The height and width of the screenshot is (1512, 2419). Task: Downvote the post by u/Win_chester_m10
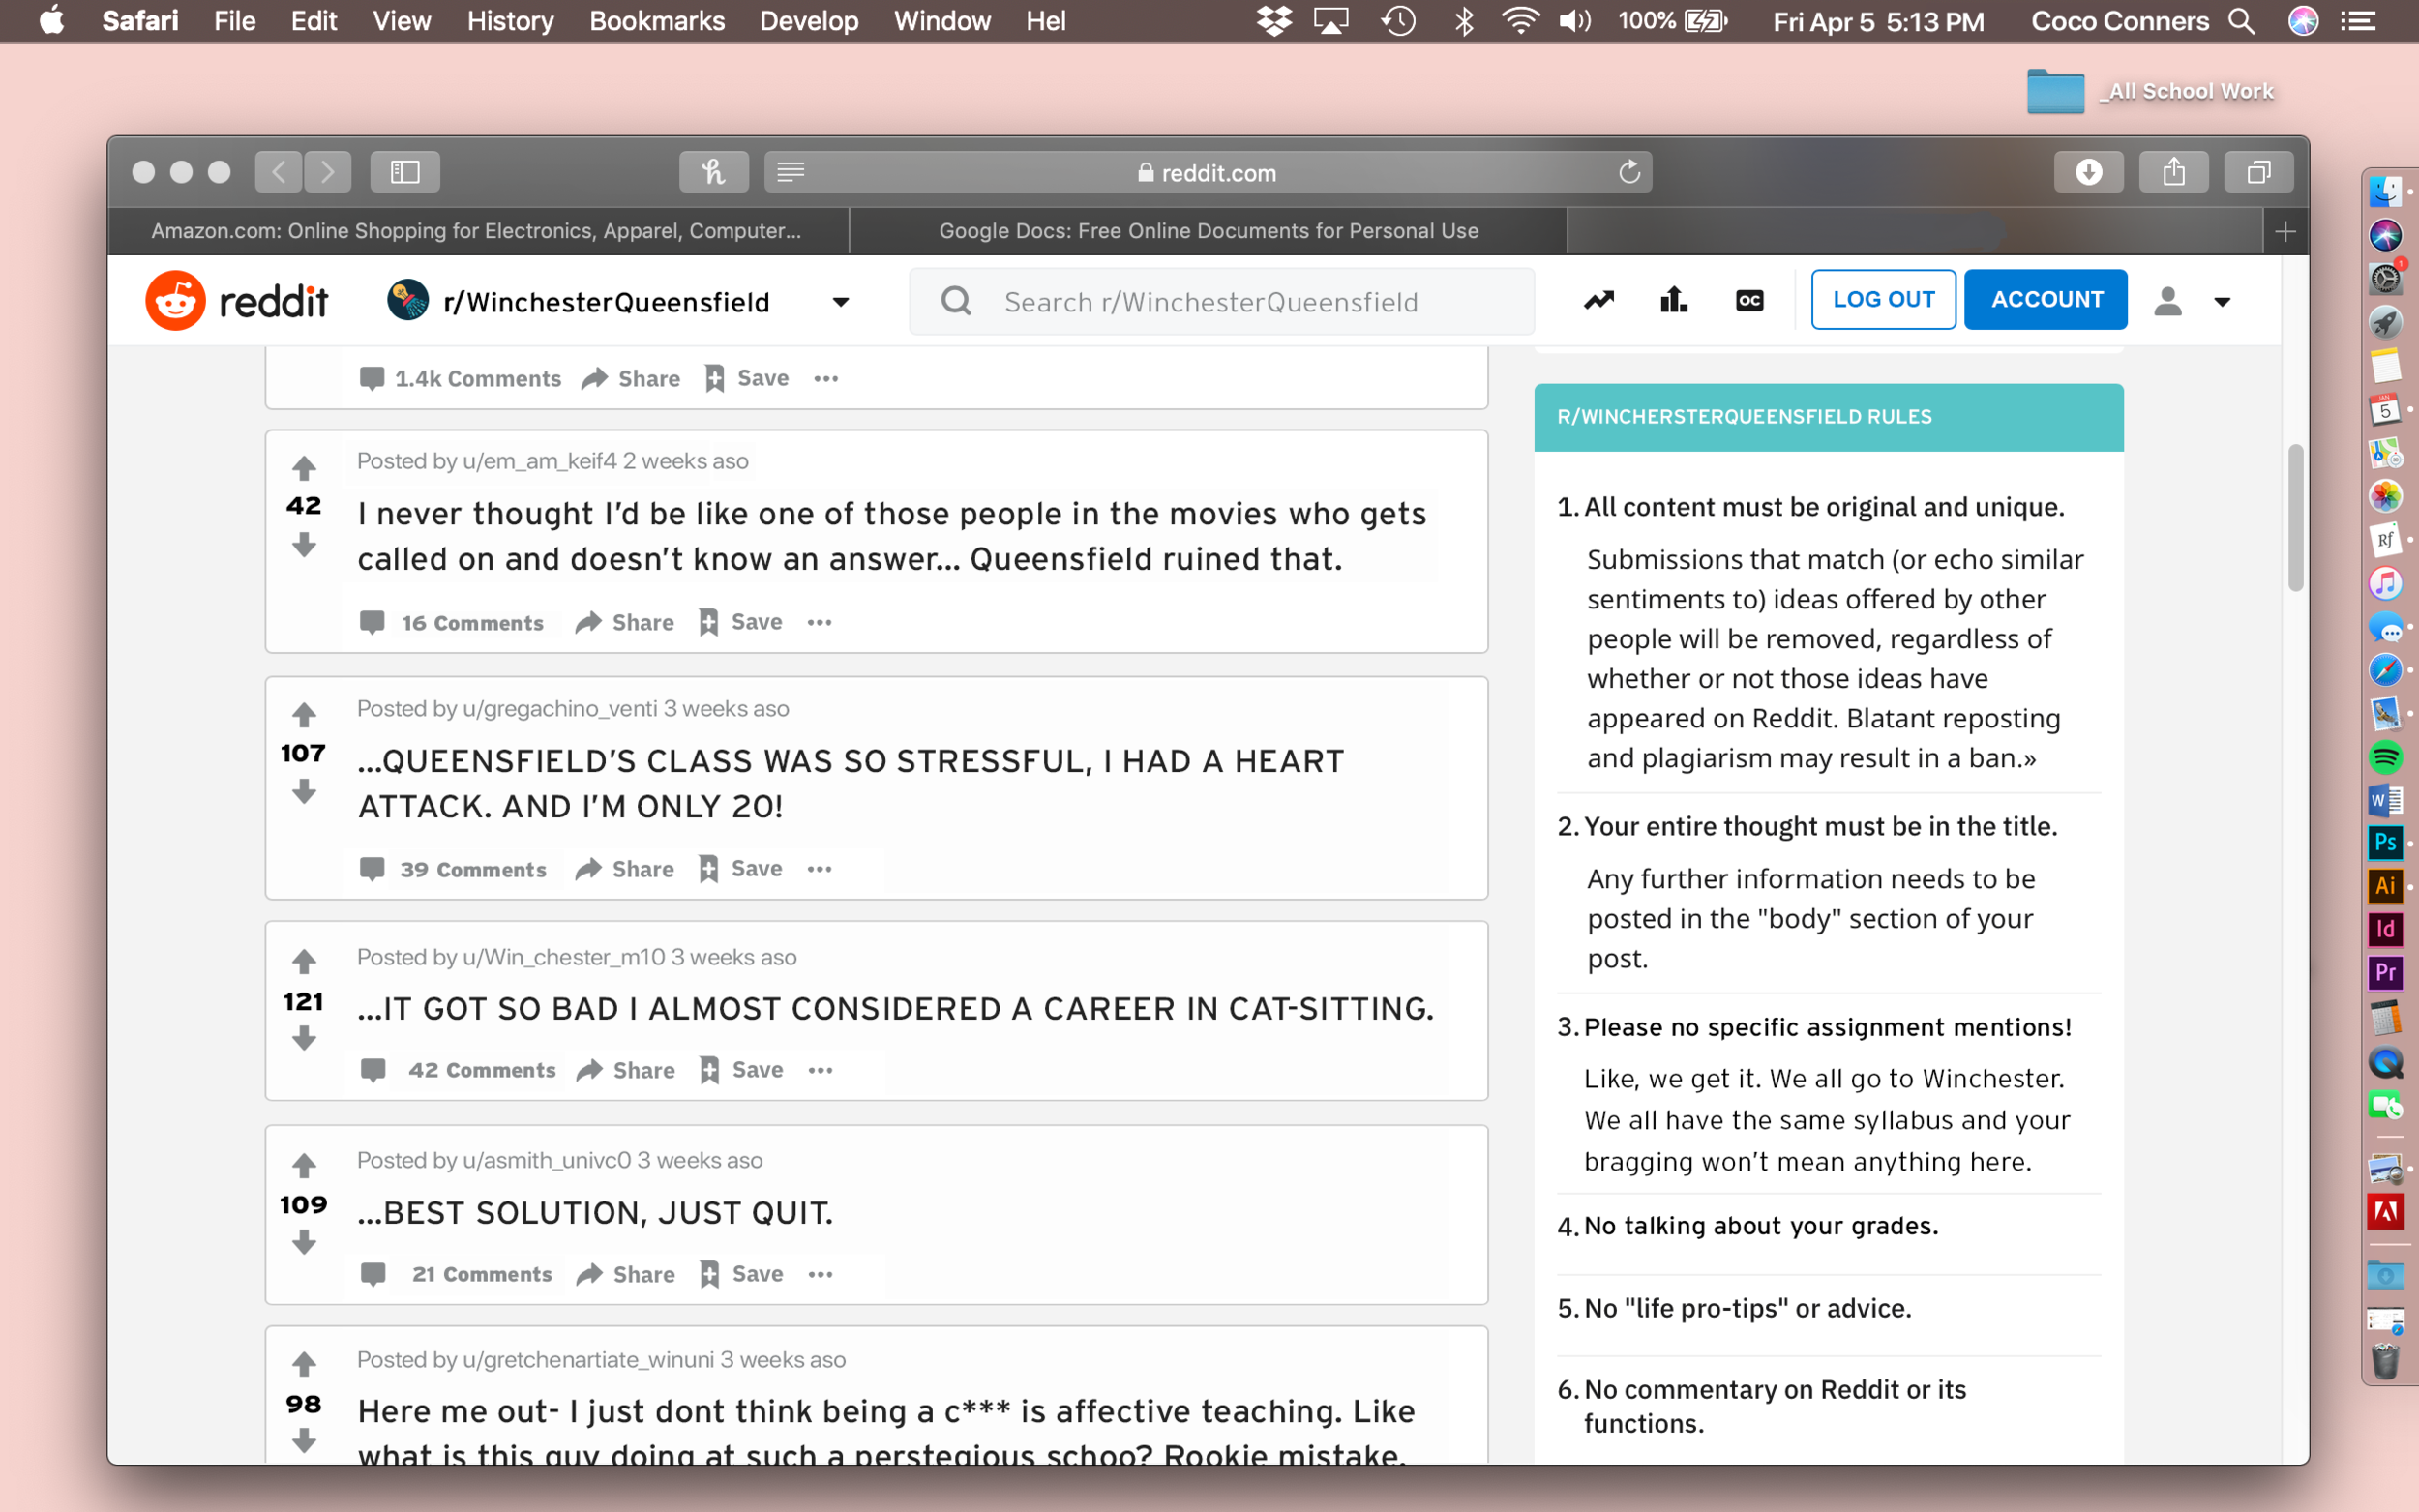[x=304, y=1039]
